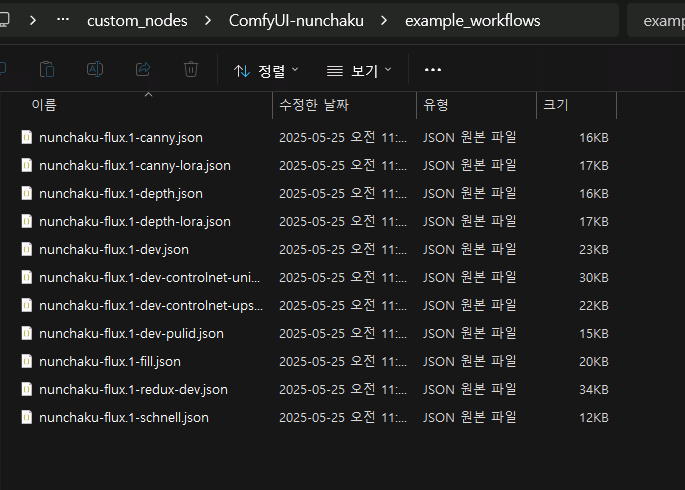Select the nunchaku-flux.1-redux-dev.json file
The height and width of the screenshot is (490, 685).
[x=133, y=389]
